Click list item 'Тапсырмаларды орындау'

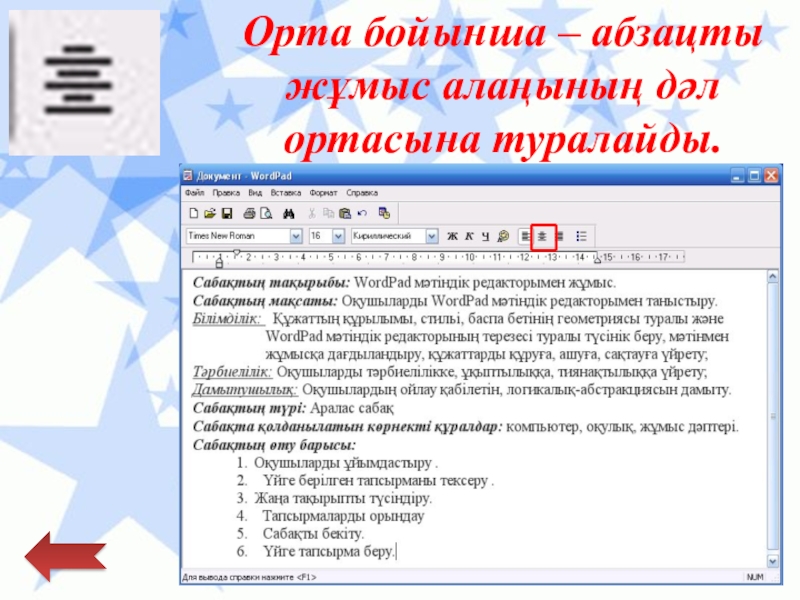[343, 516]
